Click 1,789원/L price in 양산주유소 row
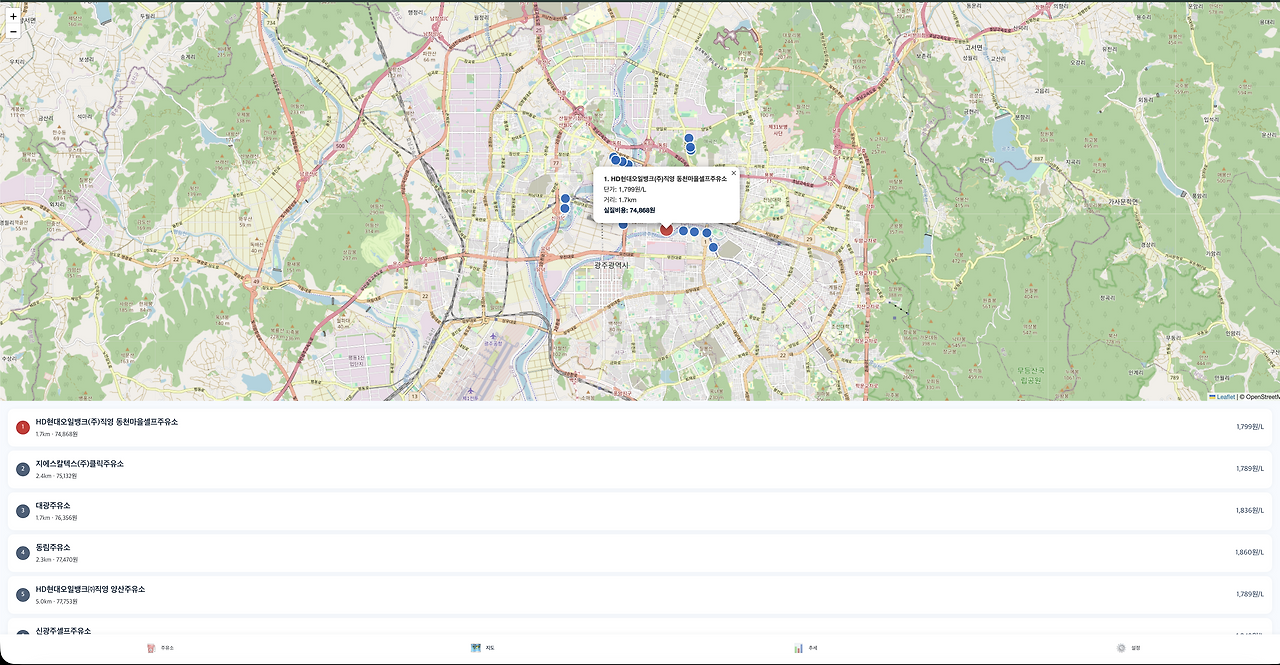1280x665 pixels. point(1250,595)
